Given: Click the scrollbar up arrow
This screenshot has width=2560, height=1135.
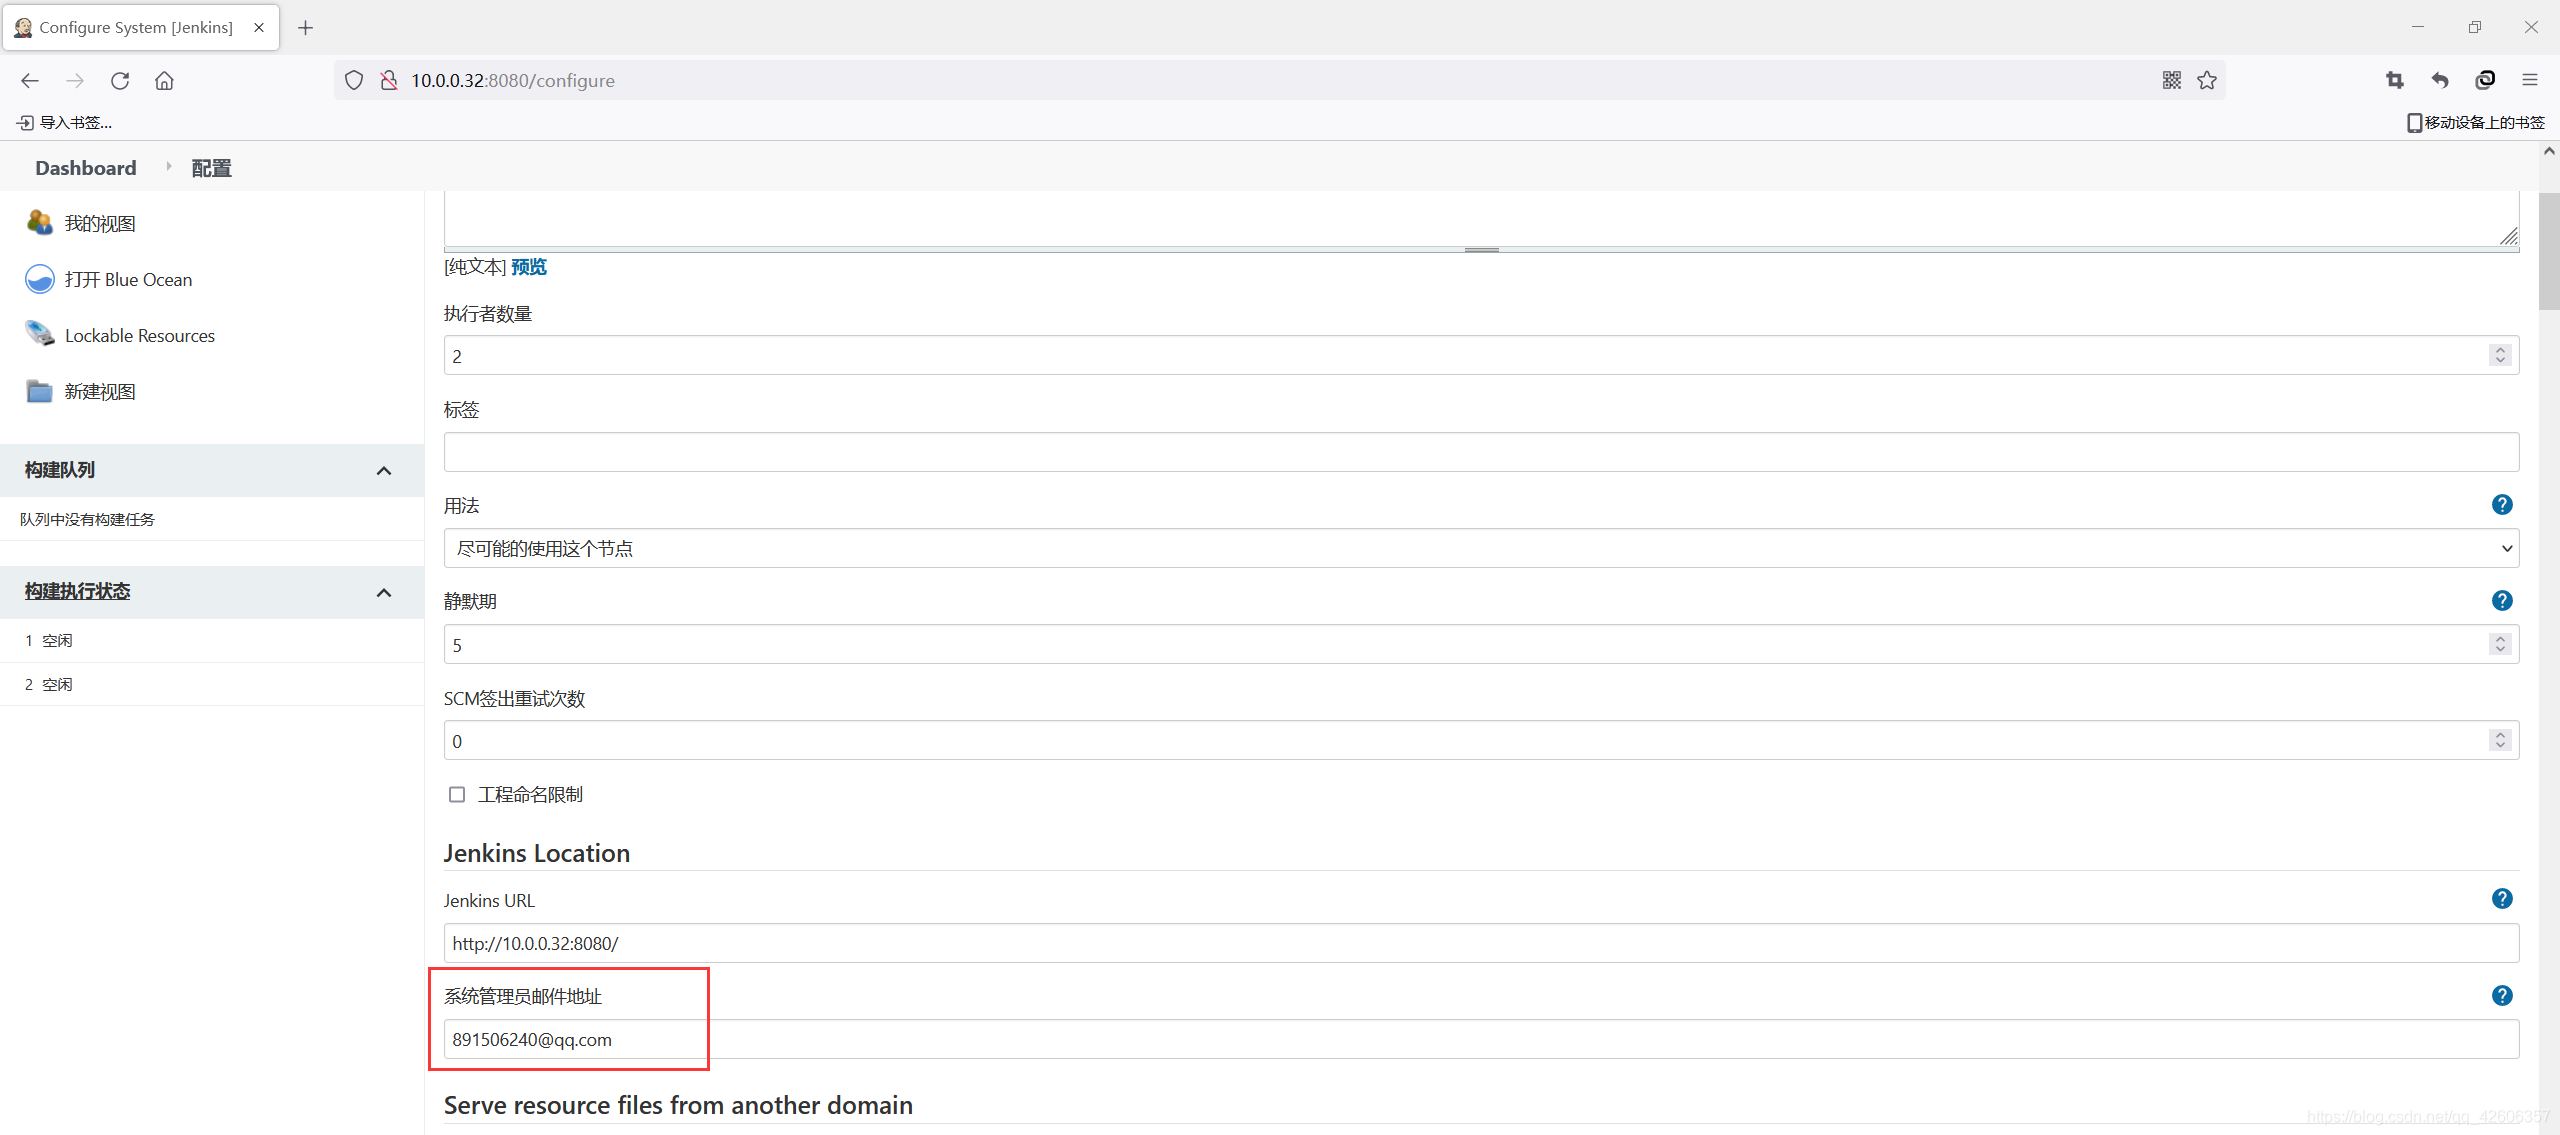Looking at the screenshot, I should click(x=2549, y=152).
